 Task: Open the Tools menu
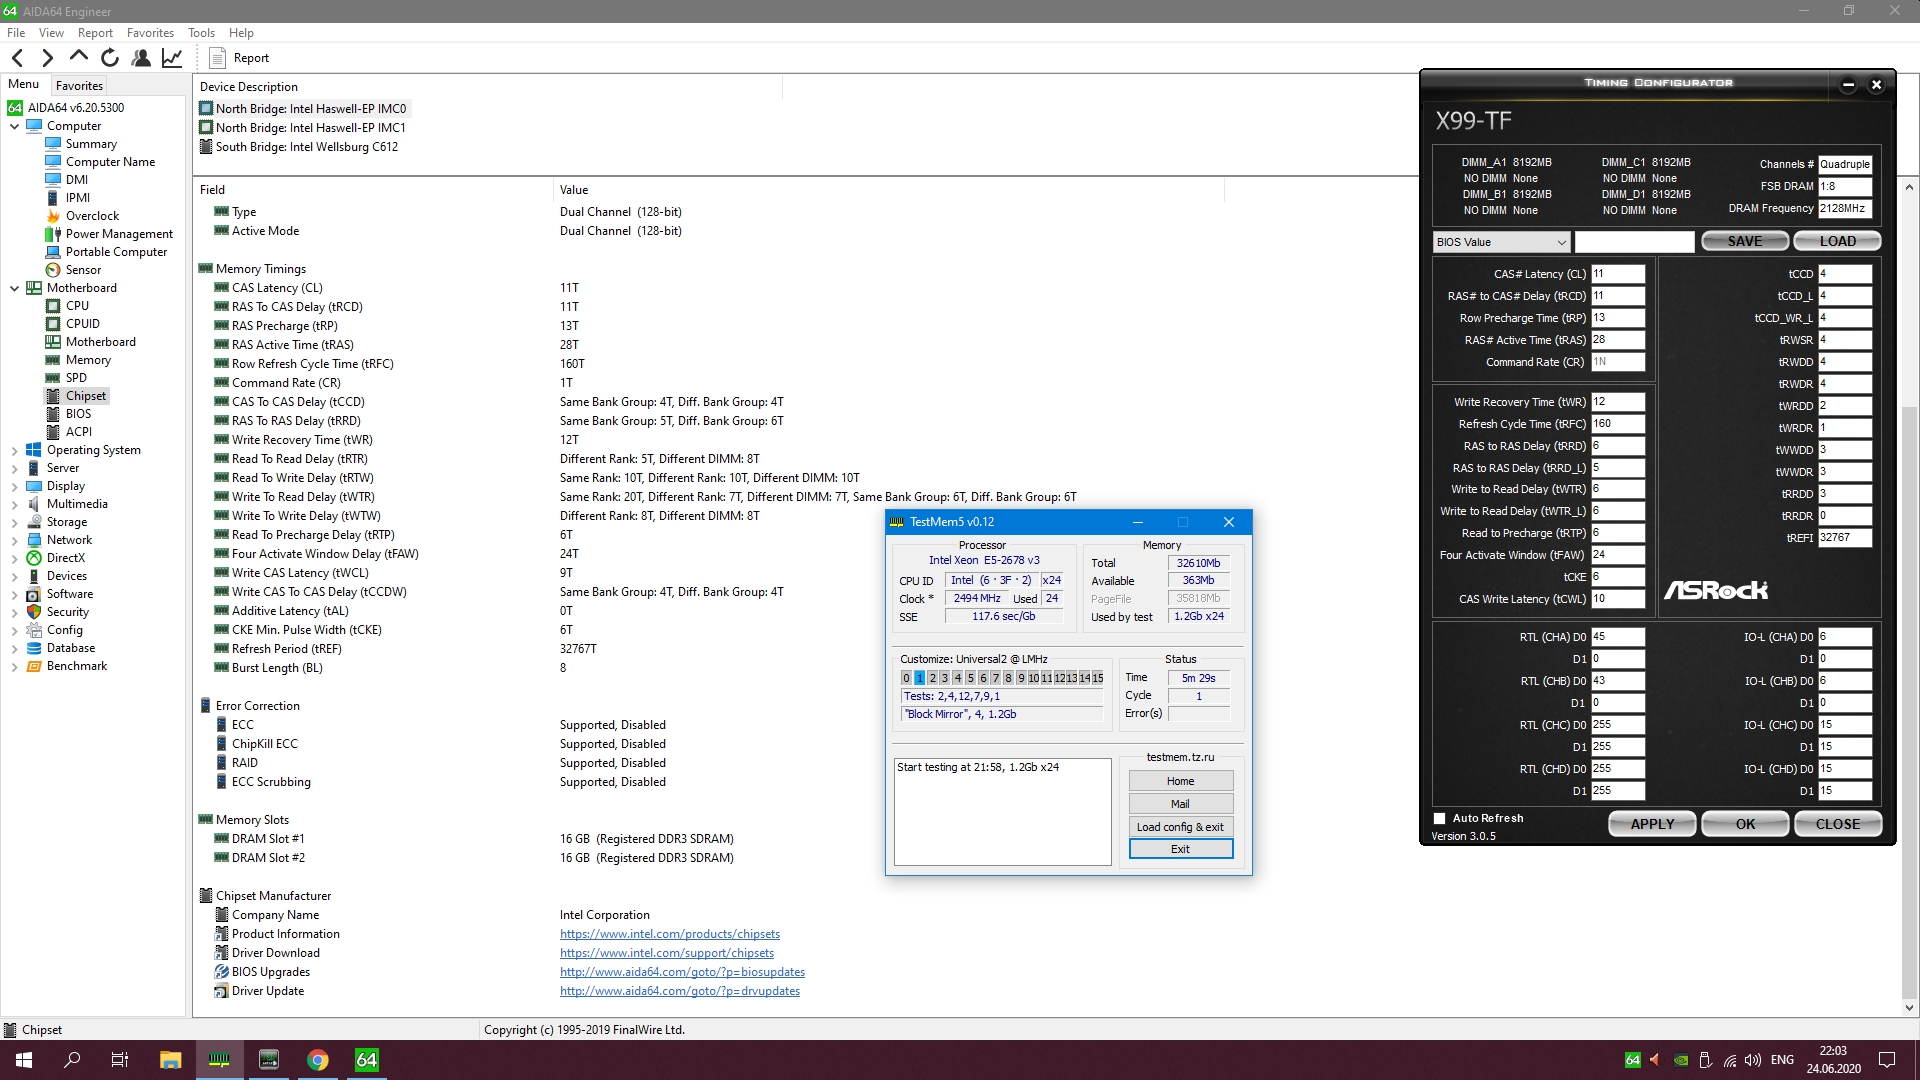(x=201, y=33)
